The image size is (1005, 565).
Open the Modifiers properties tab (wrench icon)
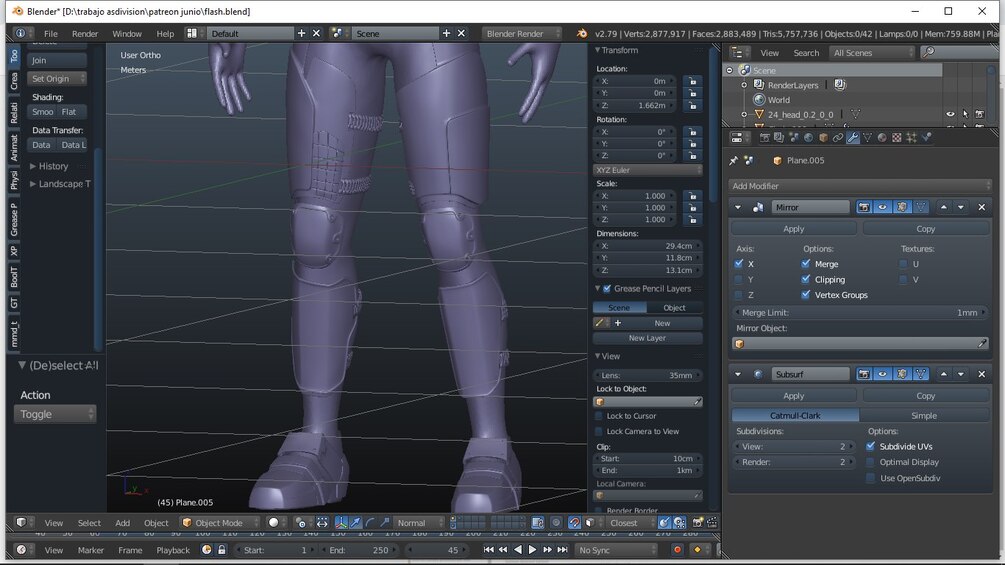coord(852,138)
